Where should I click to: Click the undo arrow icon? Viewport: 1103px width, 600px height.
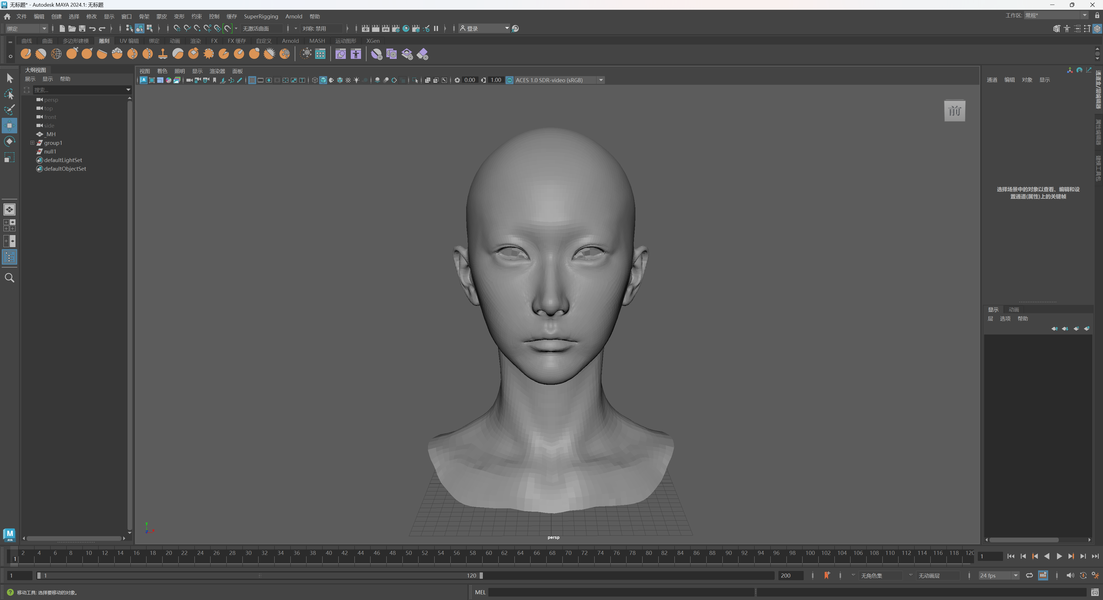tap(92, 28)
